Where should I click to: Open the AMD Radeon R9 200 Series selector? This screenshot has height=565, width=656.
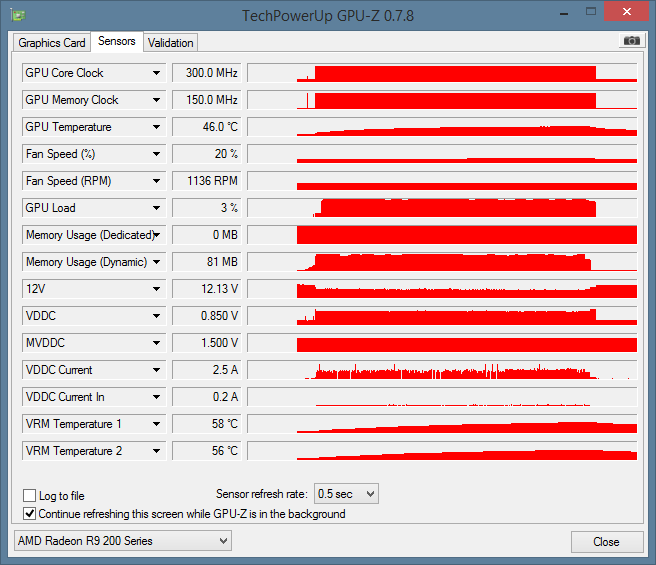[x=123, y=541]
